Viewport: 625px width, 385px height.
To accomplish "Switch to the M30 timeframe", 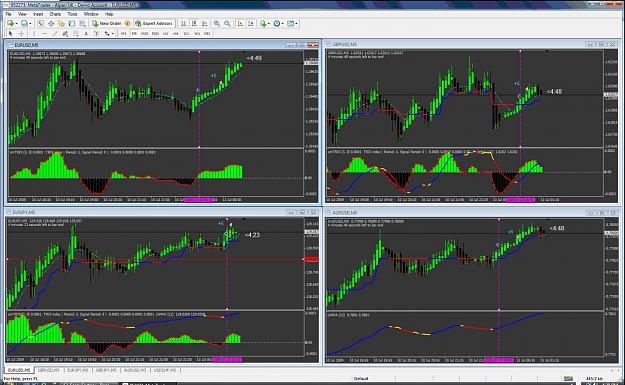I will pos(155,33).
